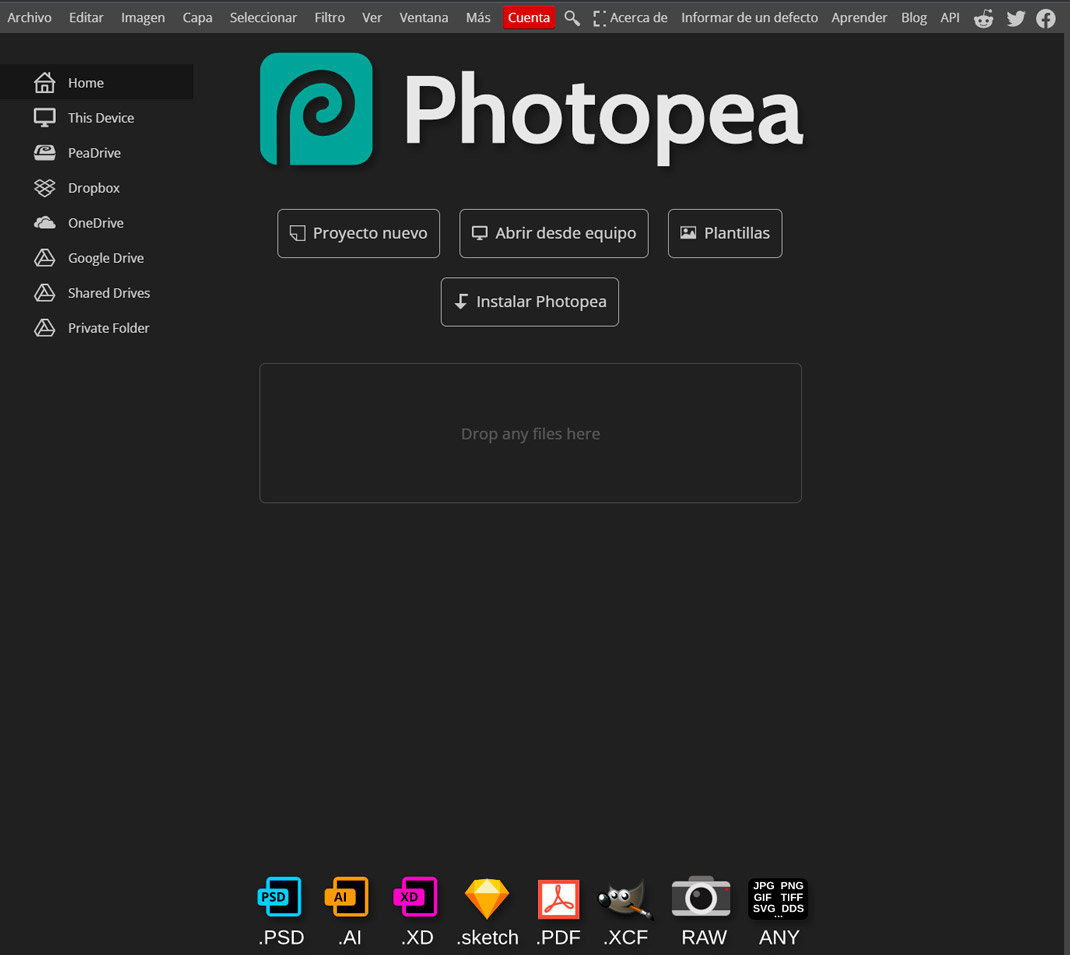1070x955 pixels.
Task: Open the Aprender link
Action: coord(859,18)
